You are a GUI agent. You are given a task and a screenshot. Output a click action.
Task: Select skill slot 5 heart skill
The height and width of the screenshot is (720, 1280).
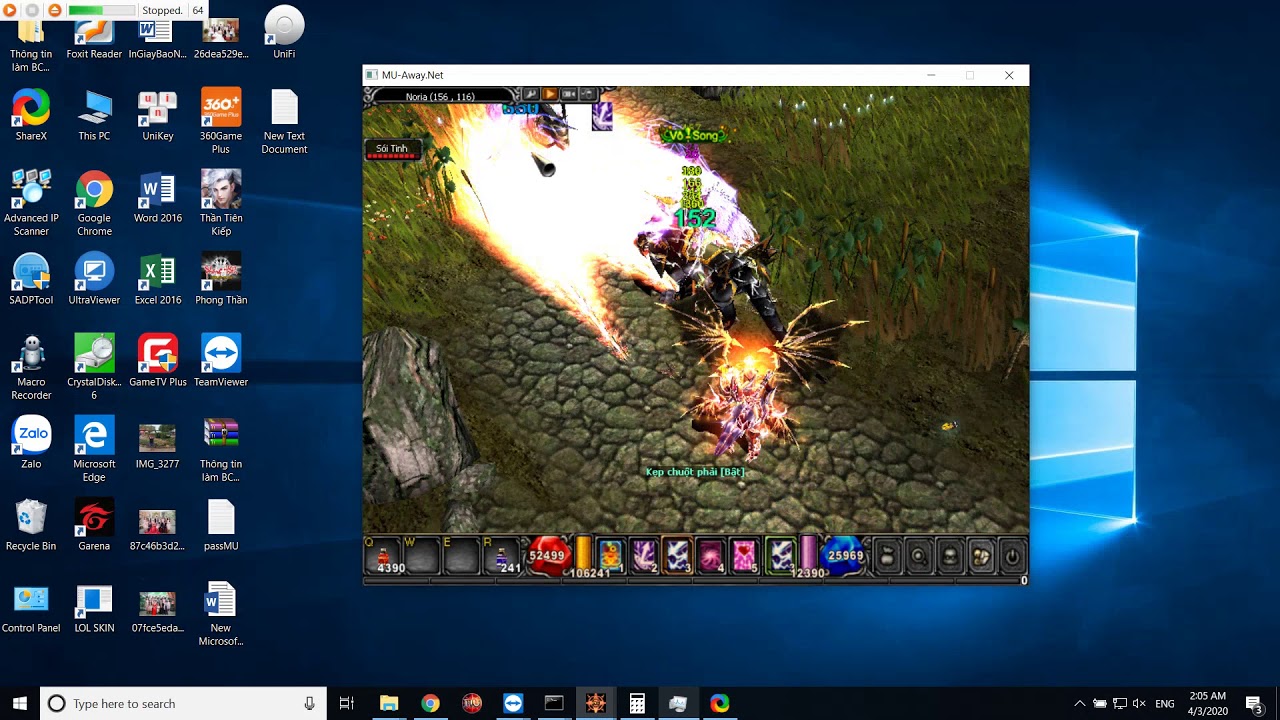745,556
